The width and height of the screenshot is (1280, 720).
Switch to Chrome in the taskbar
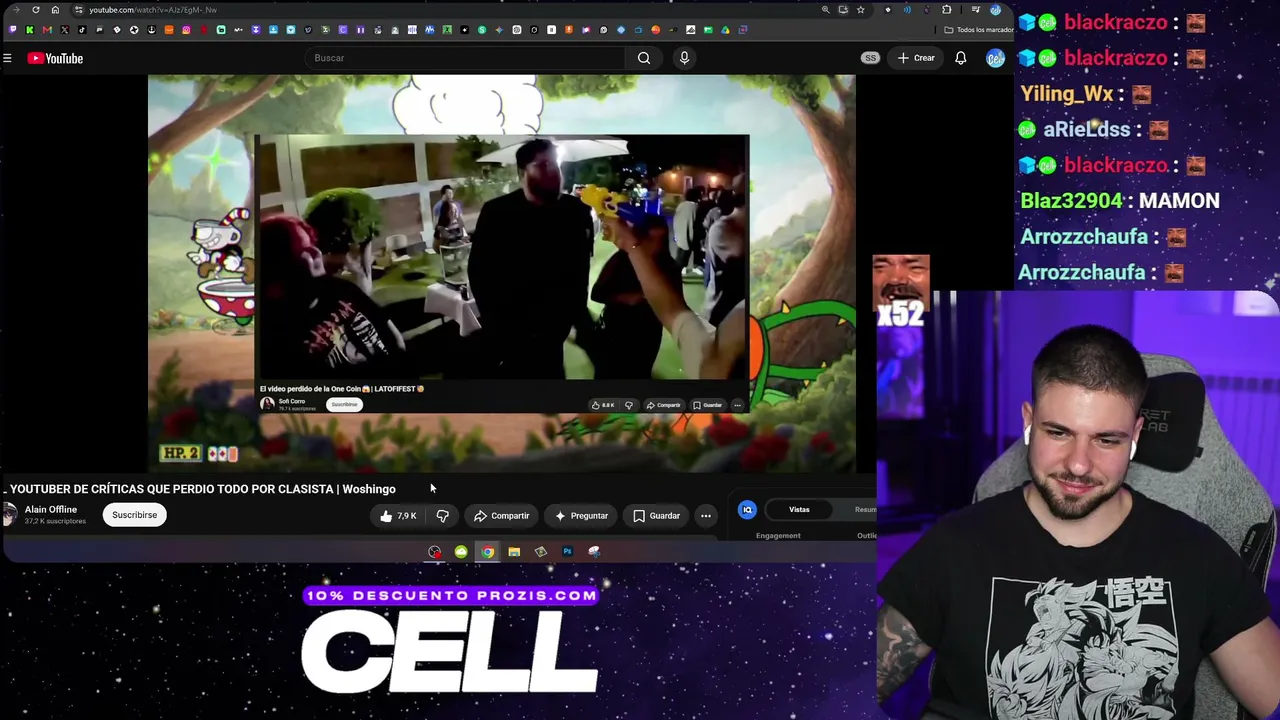click(x=487, y=552)
